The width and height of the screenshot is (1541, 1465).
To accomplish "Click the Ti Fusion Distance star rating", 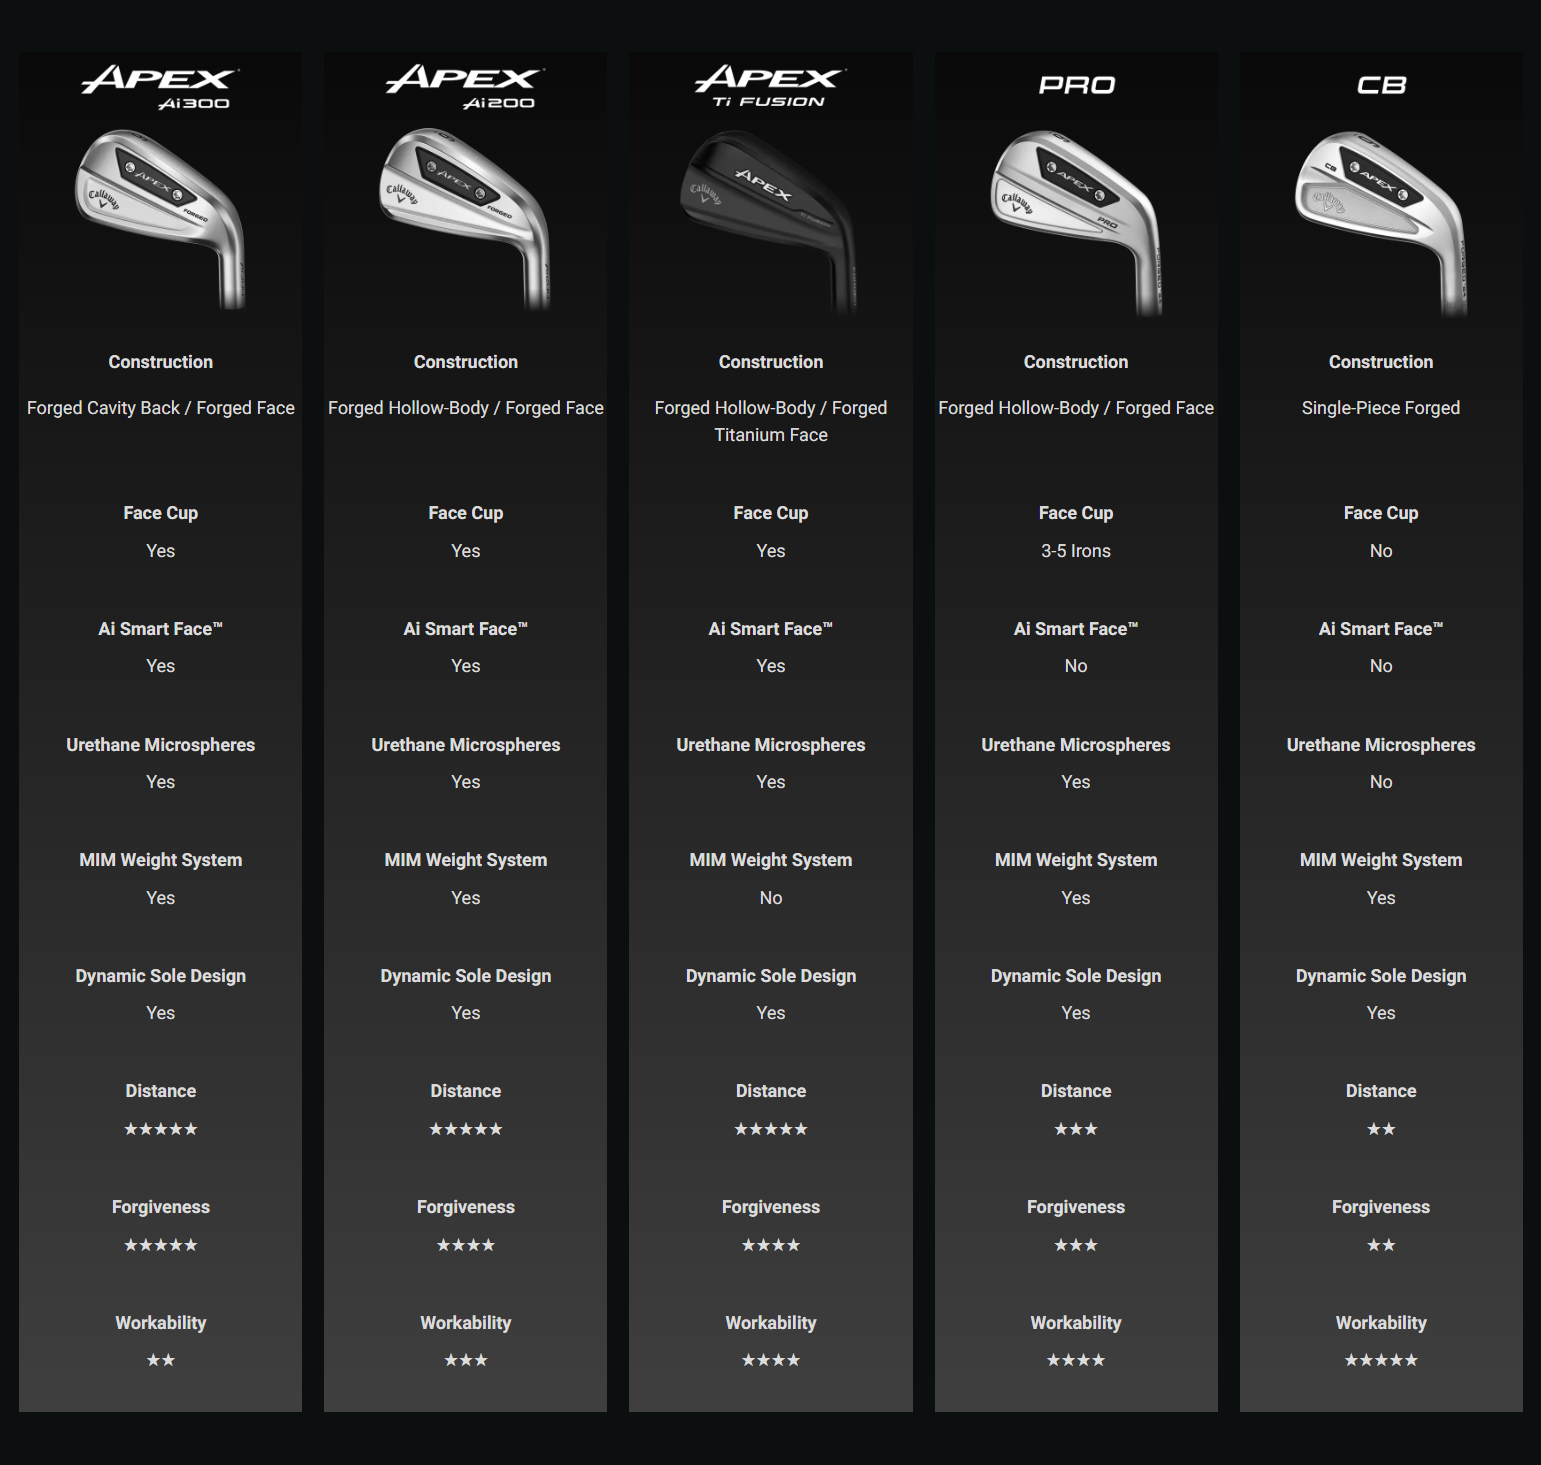I will (x=771, y=1129).
